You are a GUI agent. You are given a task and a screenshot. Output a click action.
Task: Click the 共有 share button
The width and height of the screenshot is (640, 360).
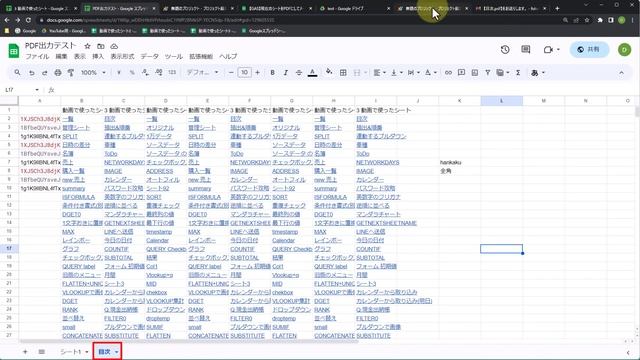coord(589,49)
